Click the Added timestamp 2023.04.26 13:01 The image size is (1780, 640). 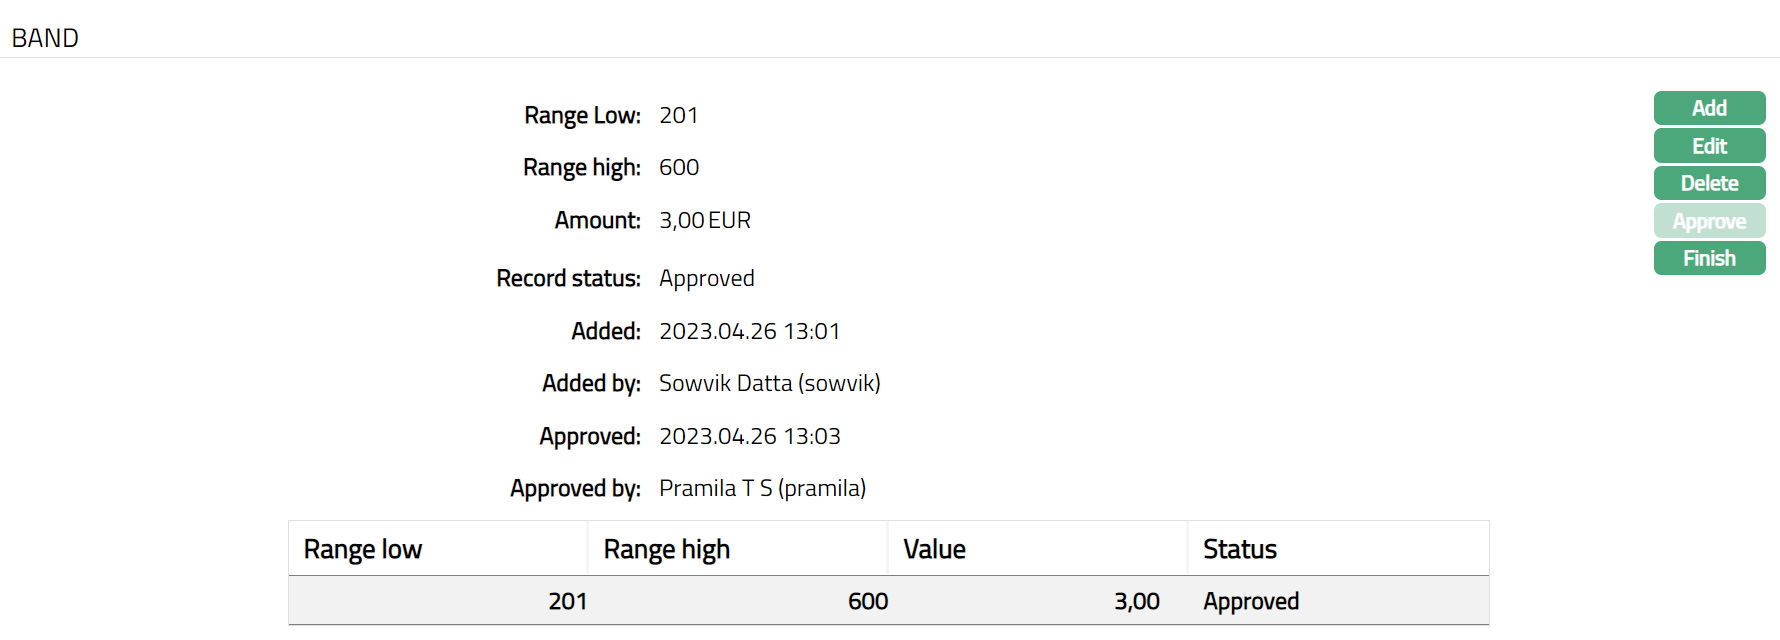point(749,331)
